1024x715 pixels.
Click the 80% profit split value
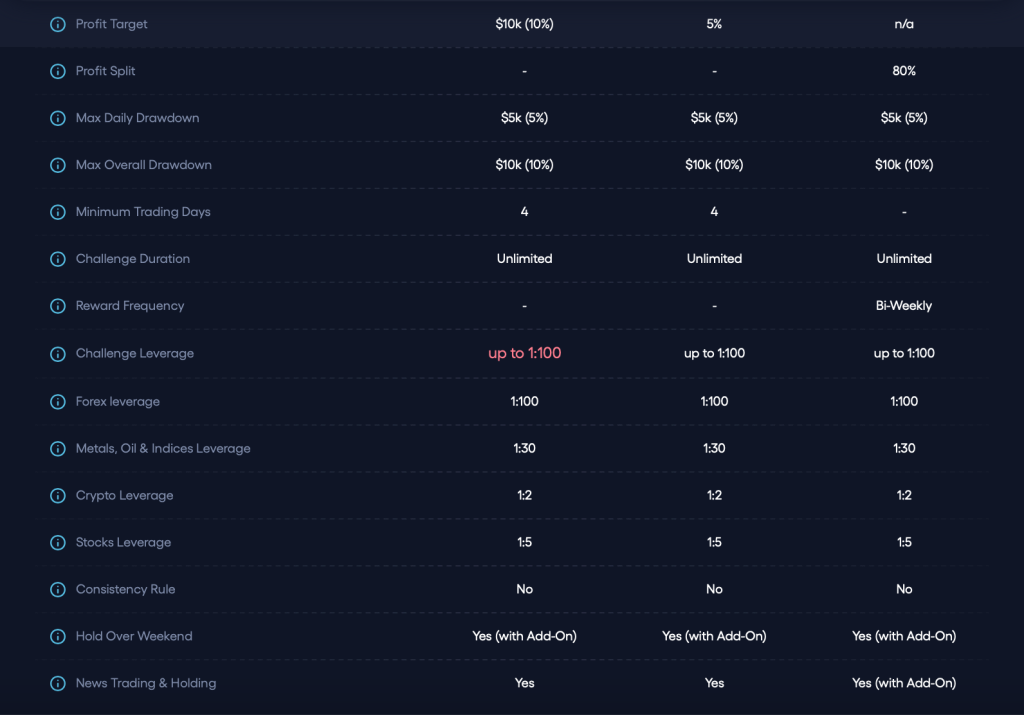point(903,71)
